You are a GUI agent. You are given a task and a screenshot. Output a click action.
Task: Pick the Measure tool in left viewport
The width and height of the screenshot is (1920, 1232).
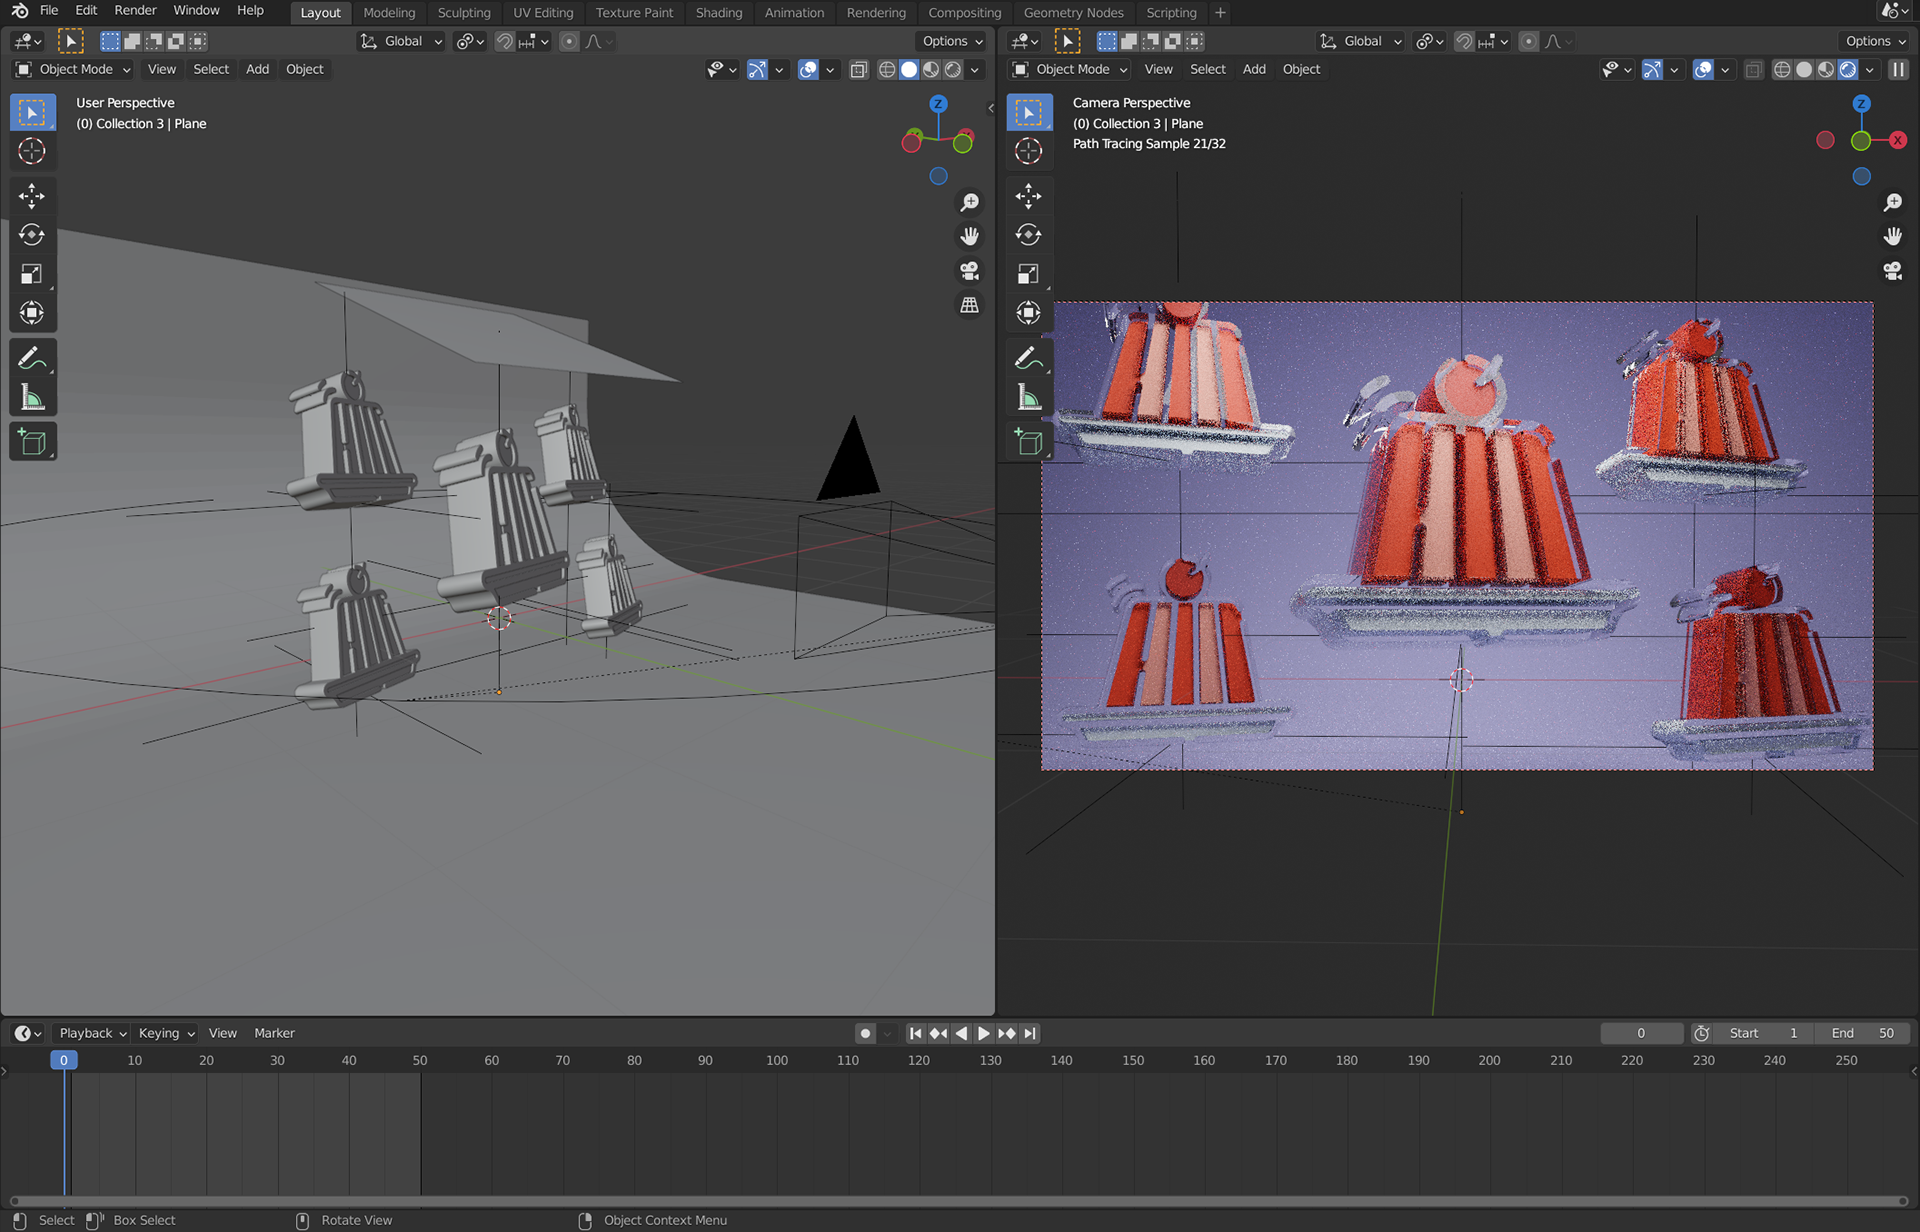(x=32, y=398)
